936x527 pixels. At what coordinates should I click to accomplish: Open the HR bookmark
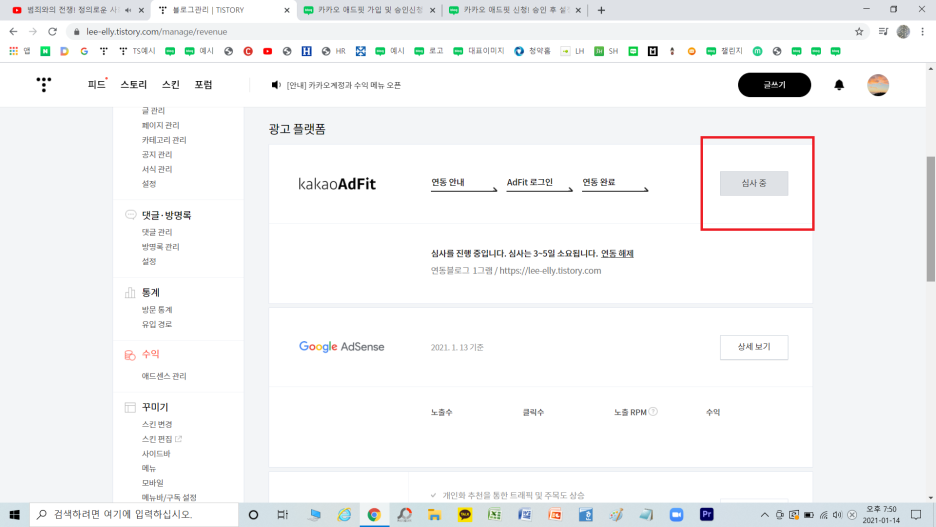334,51
